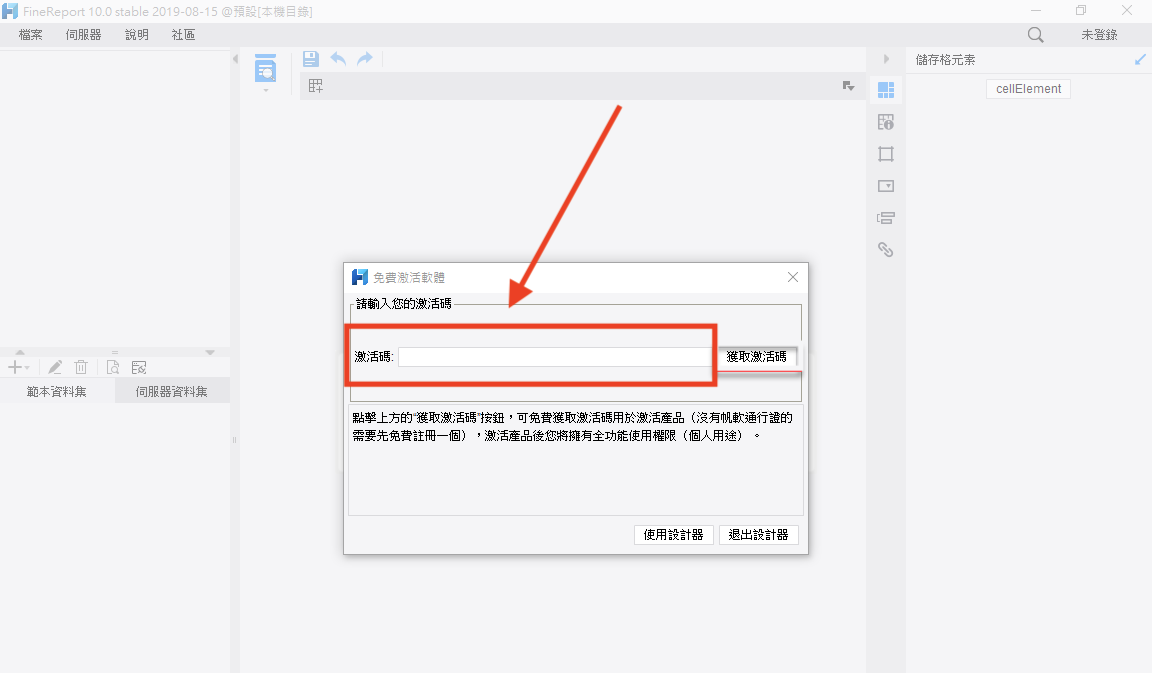
Task: Close the 免費激活軟體 dialog
Action: coord(793,277)
